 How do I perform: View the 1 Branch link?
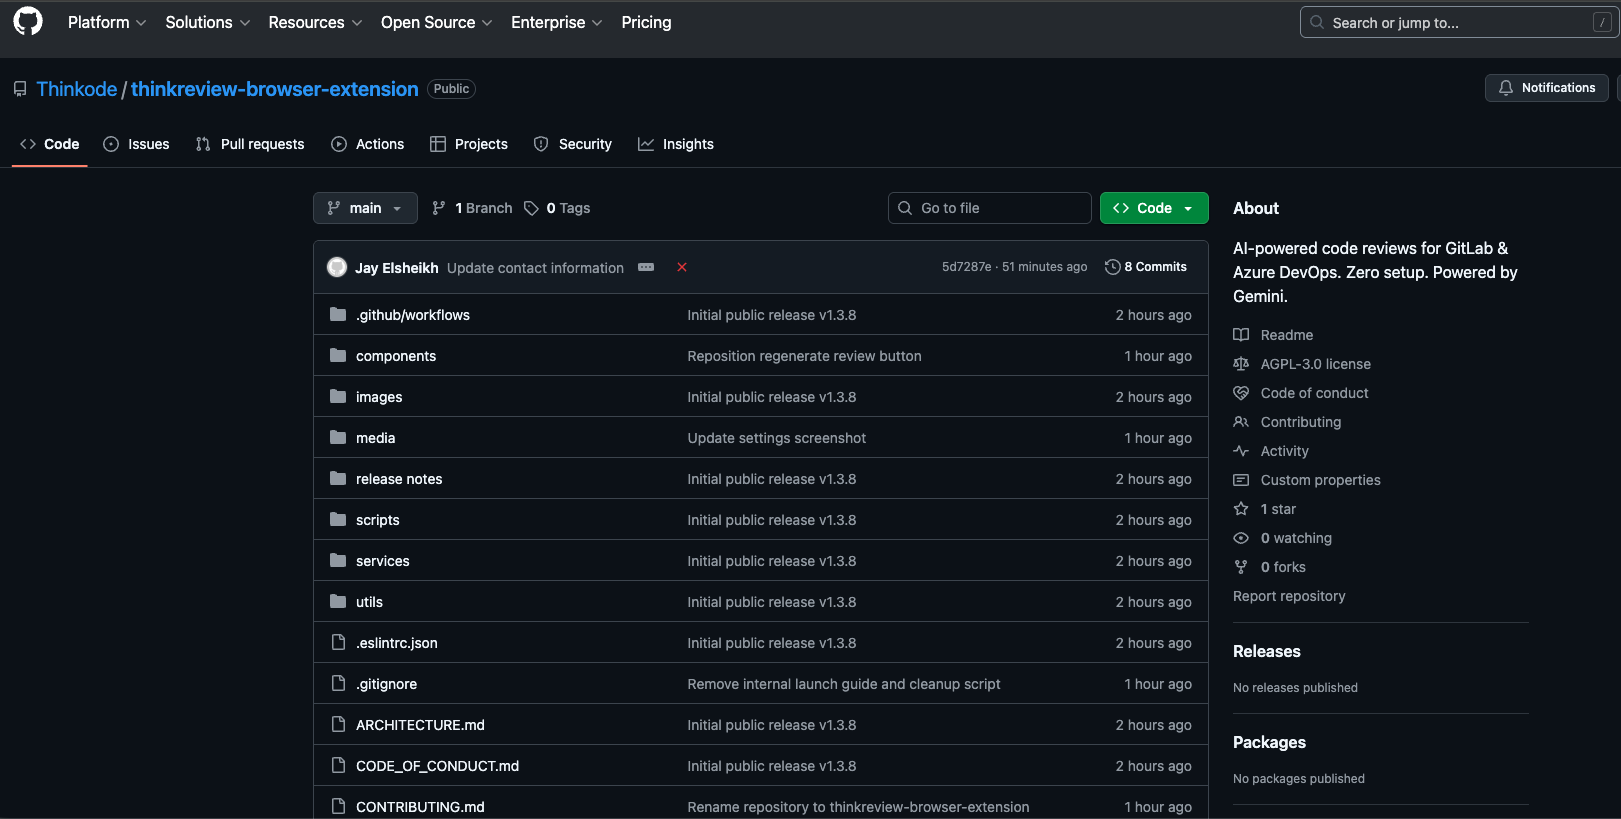click(472, 208)
